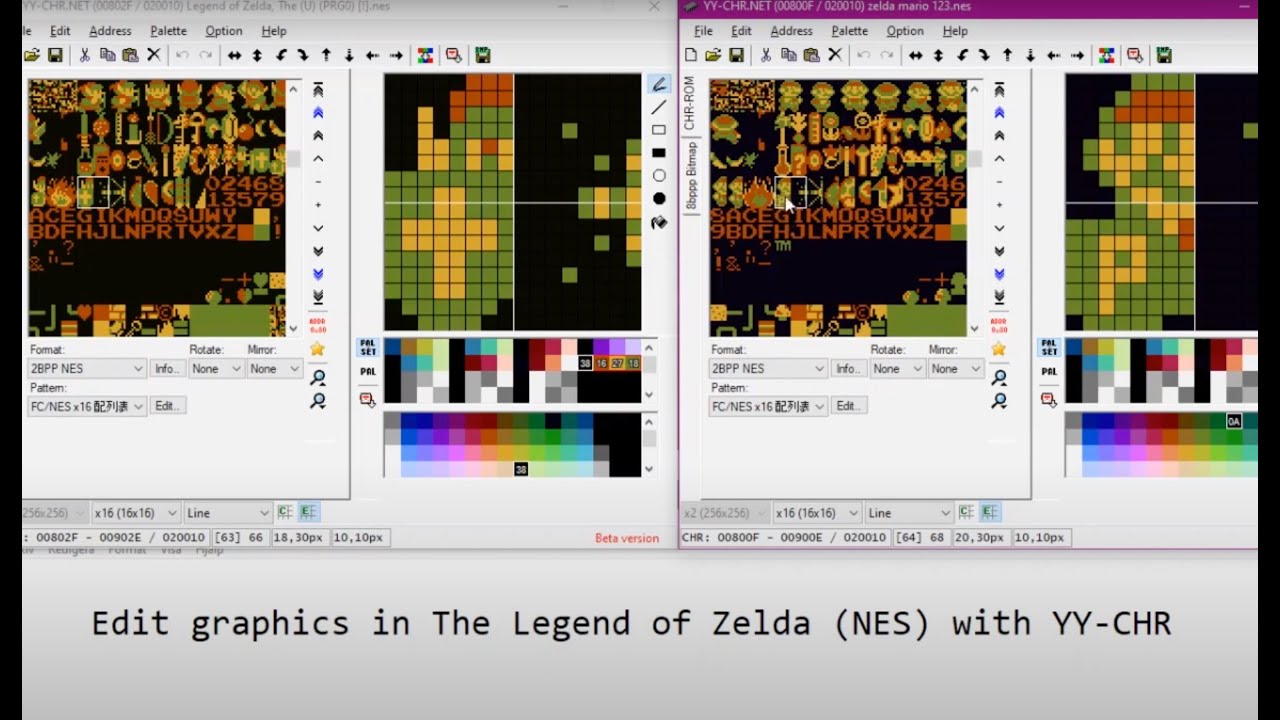Click Delete X icon in right window toolbar
1280x720 pixels.
835,55
